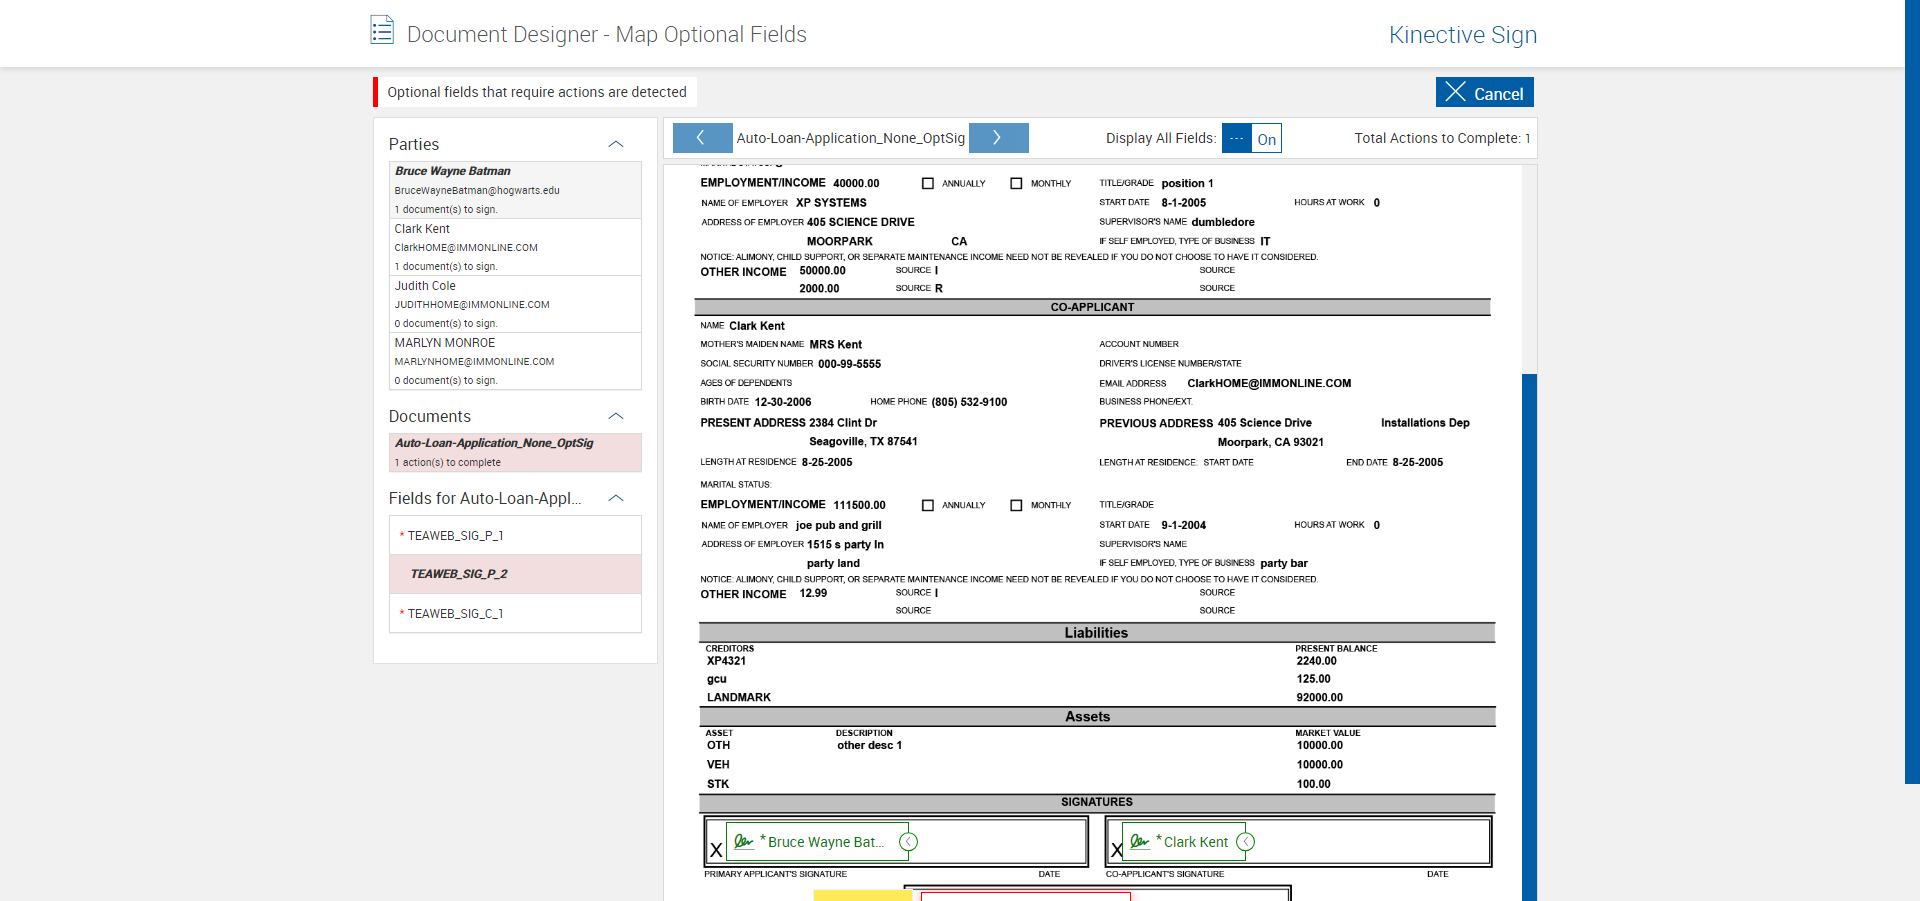Viewport: 1920px width, 901px height.
Task: Select document Auto-Loan-Application_None_OptSig
Action: (515, 452)
